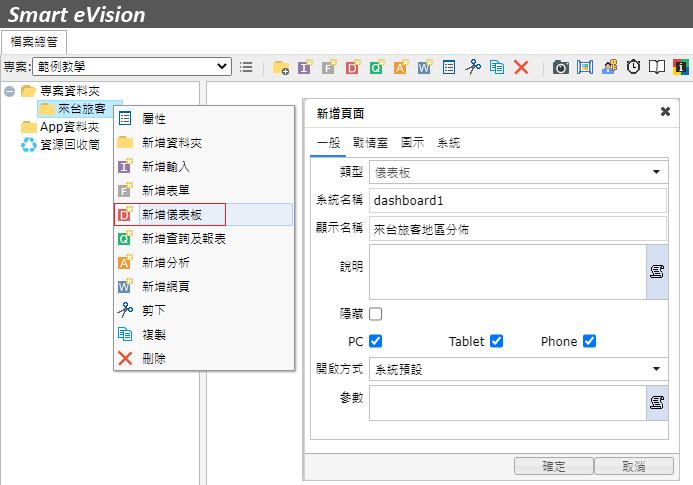693x485 pixels.
Task: Click the camera toolbar icon
Action: tap(561, 67)
